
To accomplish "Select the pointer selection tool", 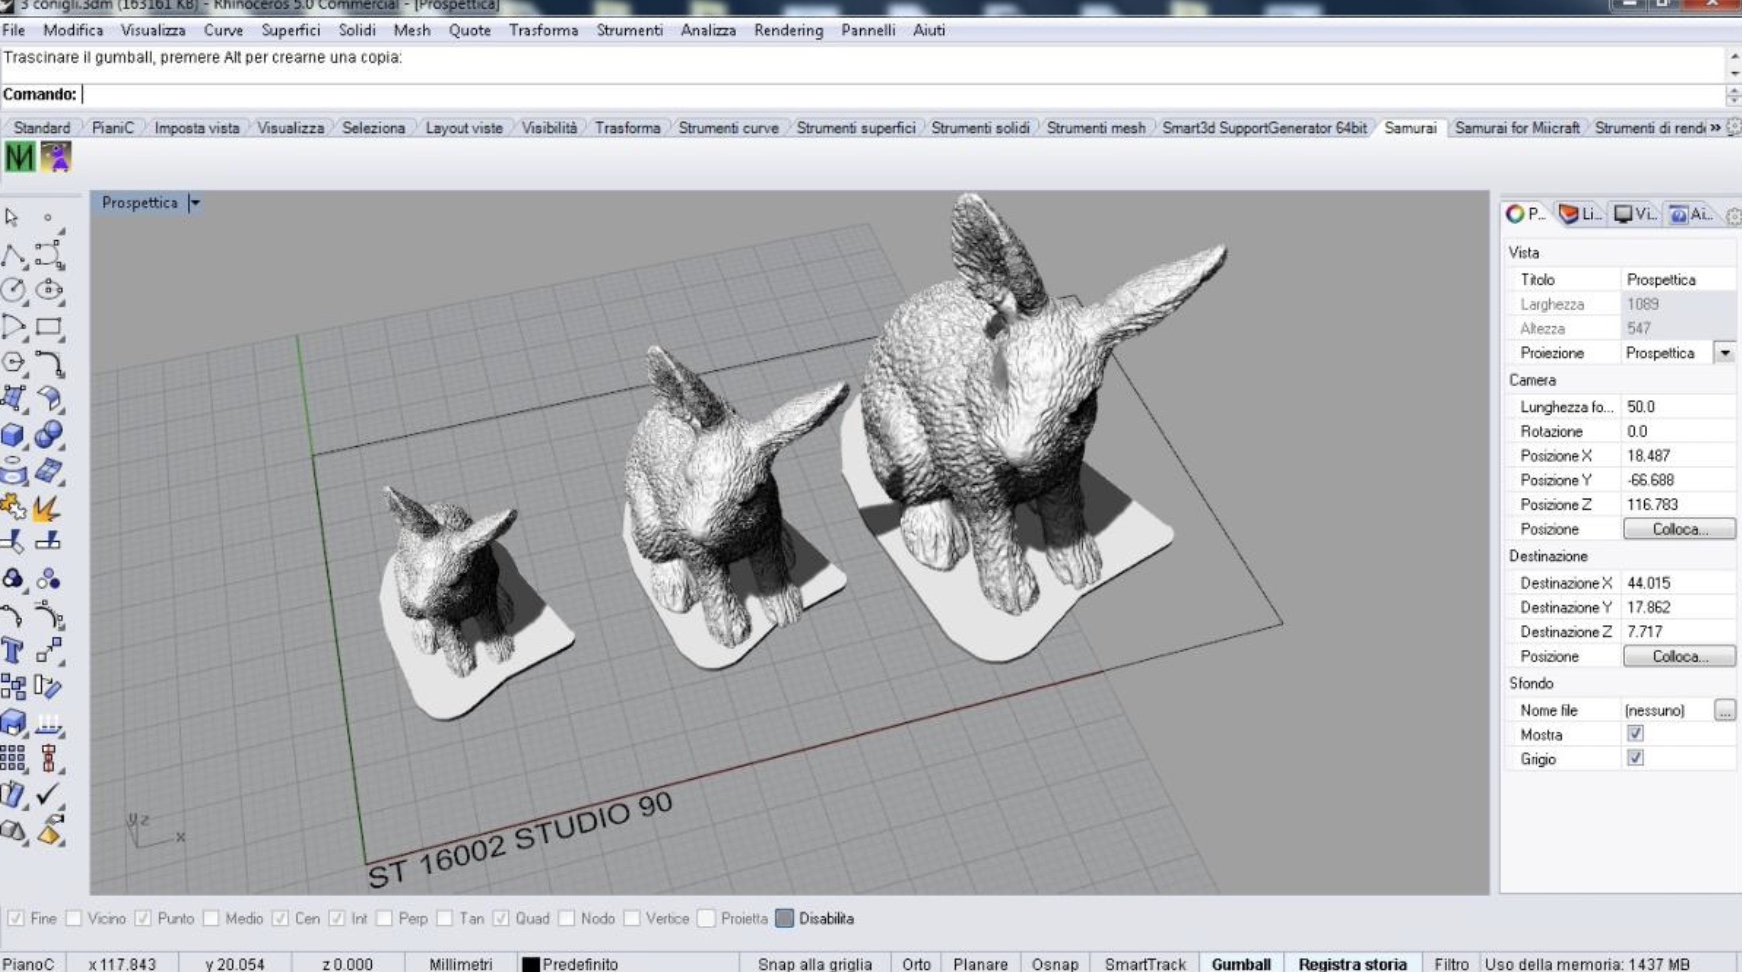I will (12, 217).
